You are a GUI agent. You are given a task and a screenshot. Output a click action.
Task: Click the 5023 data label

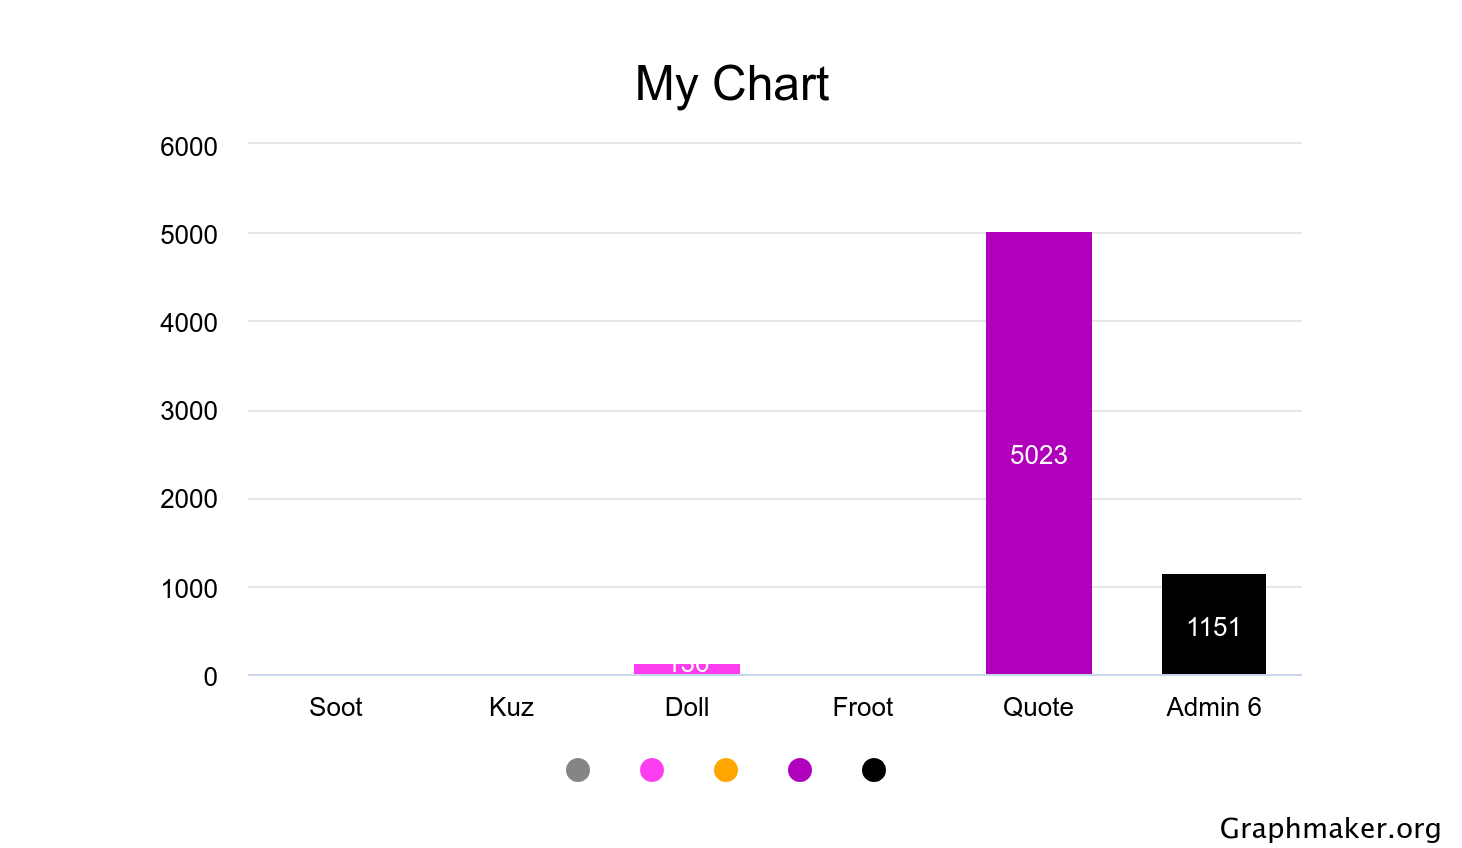click(1038, 455)
